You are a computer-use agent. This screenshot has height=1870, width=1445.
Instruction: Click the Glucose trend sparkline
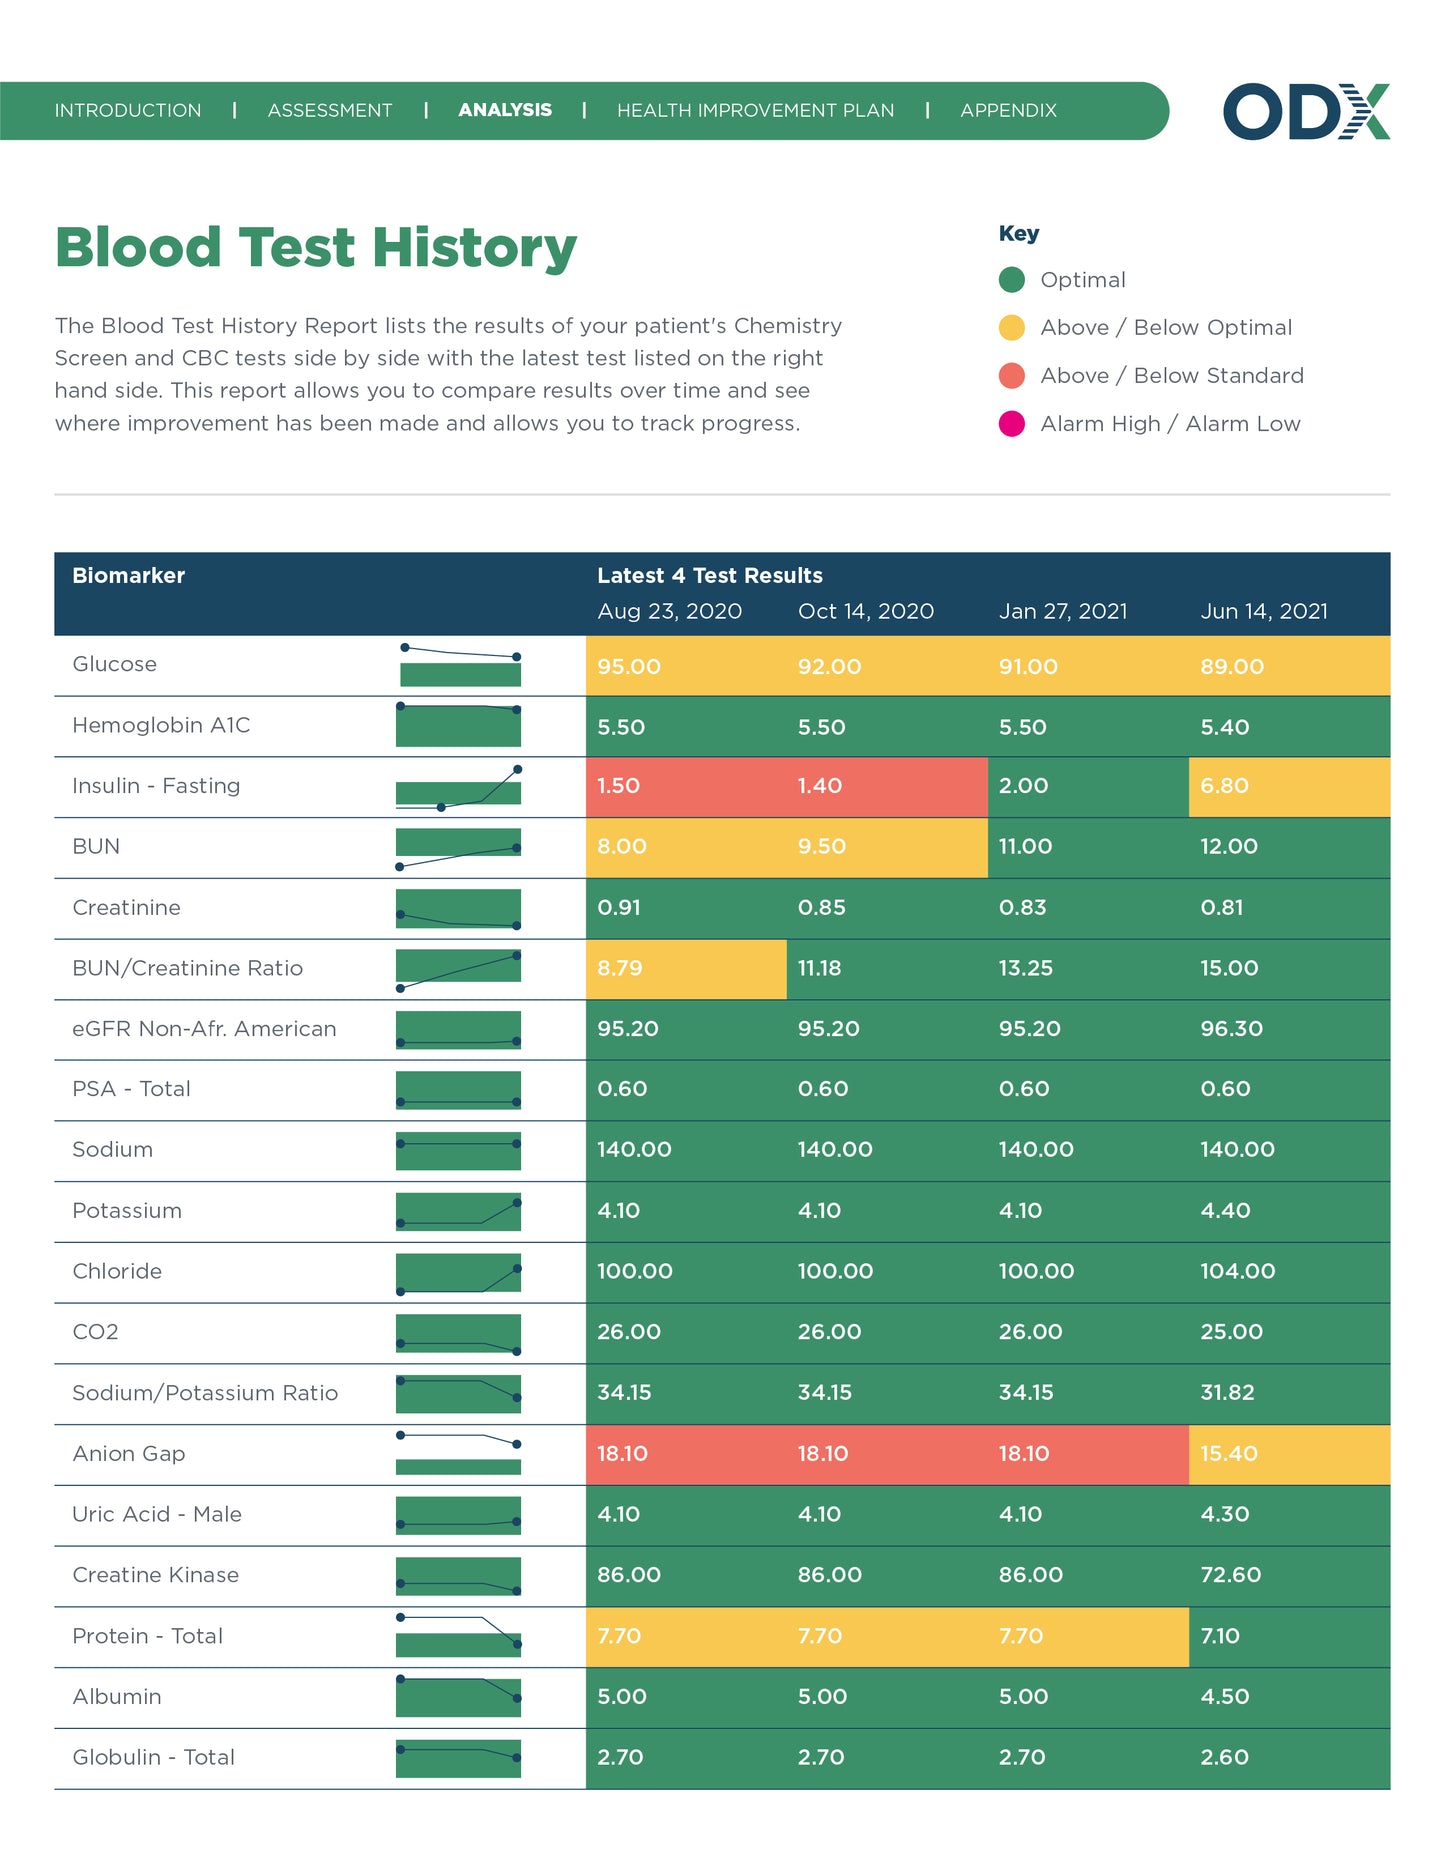459,666
